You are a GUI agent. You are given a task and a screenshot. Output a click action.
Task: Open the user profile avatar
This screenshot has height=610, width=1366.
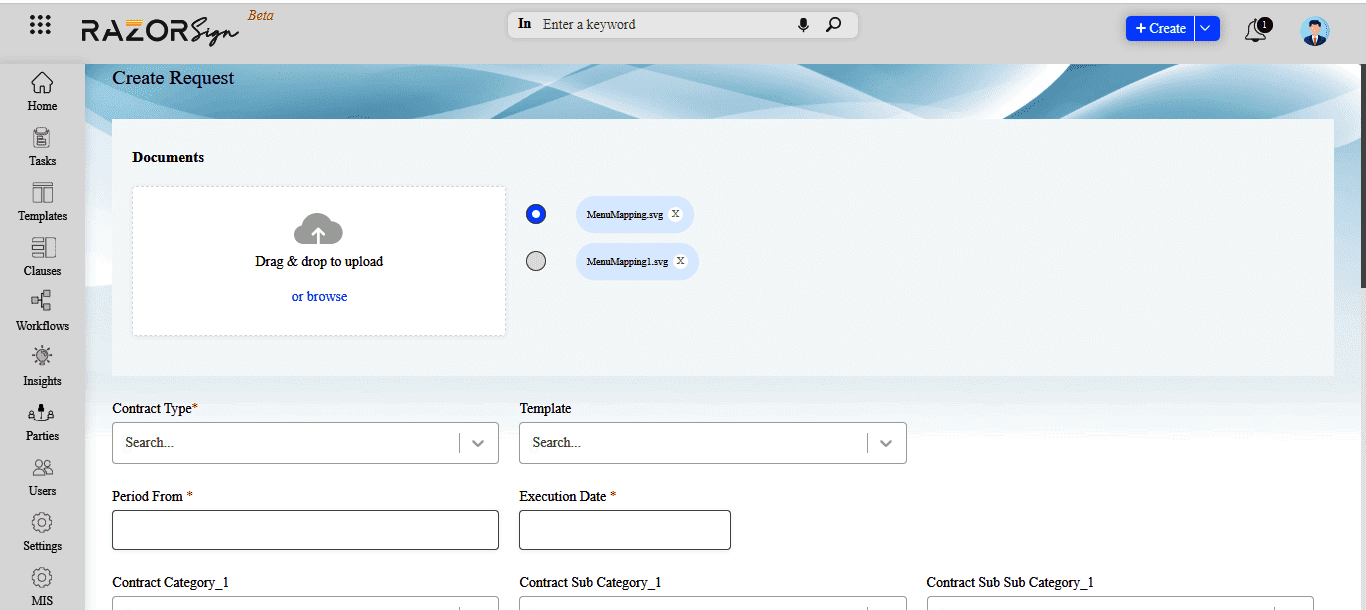1315,31
